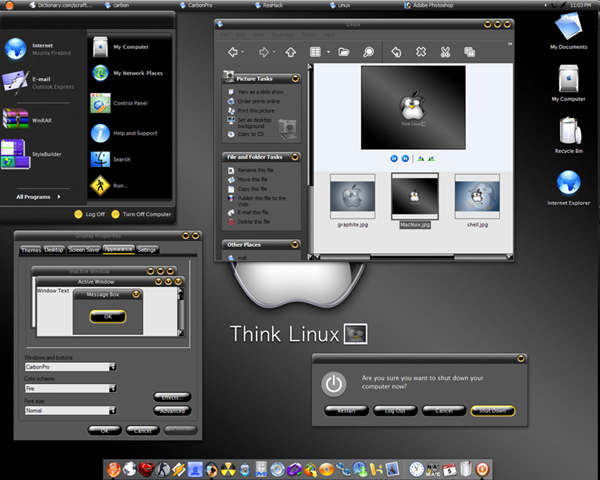The width and height of the screenshot is (600, 480).
Task: Click the Restart button in the shutdown dialog
Action: tap(346, 411)
